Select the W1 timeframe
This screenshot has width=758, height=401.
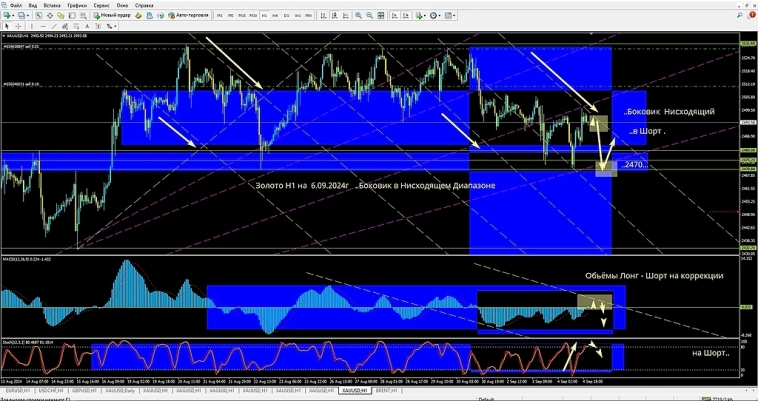click(x=297, y=15)
